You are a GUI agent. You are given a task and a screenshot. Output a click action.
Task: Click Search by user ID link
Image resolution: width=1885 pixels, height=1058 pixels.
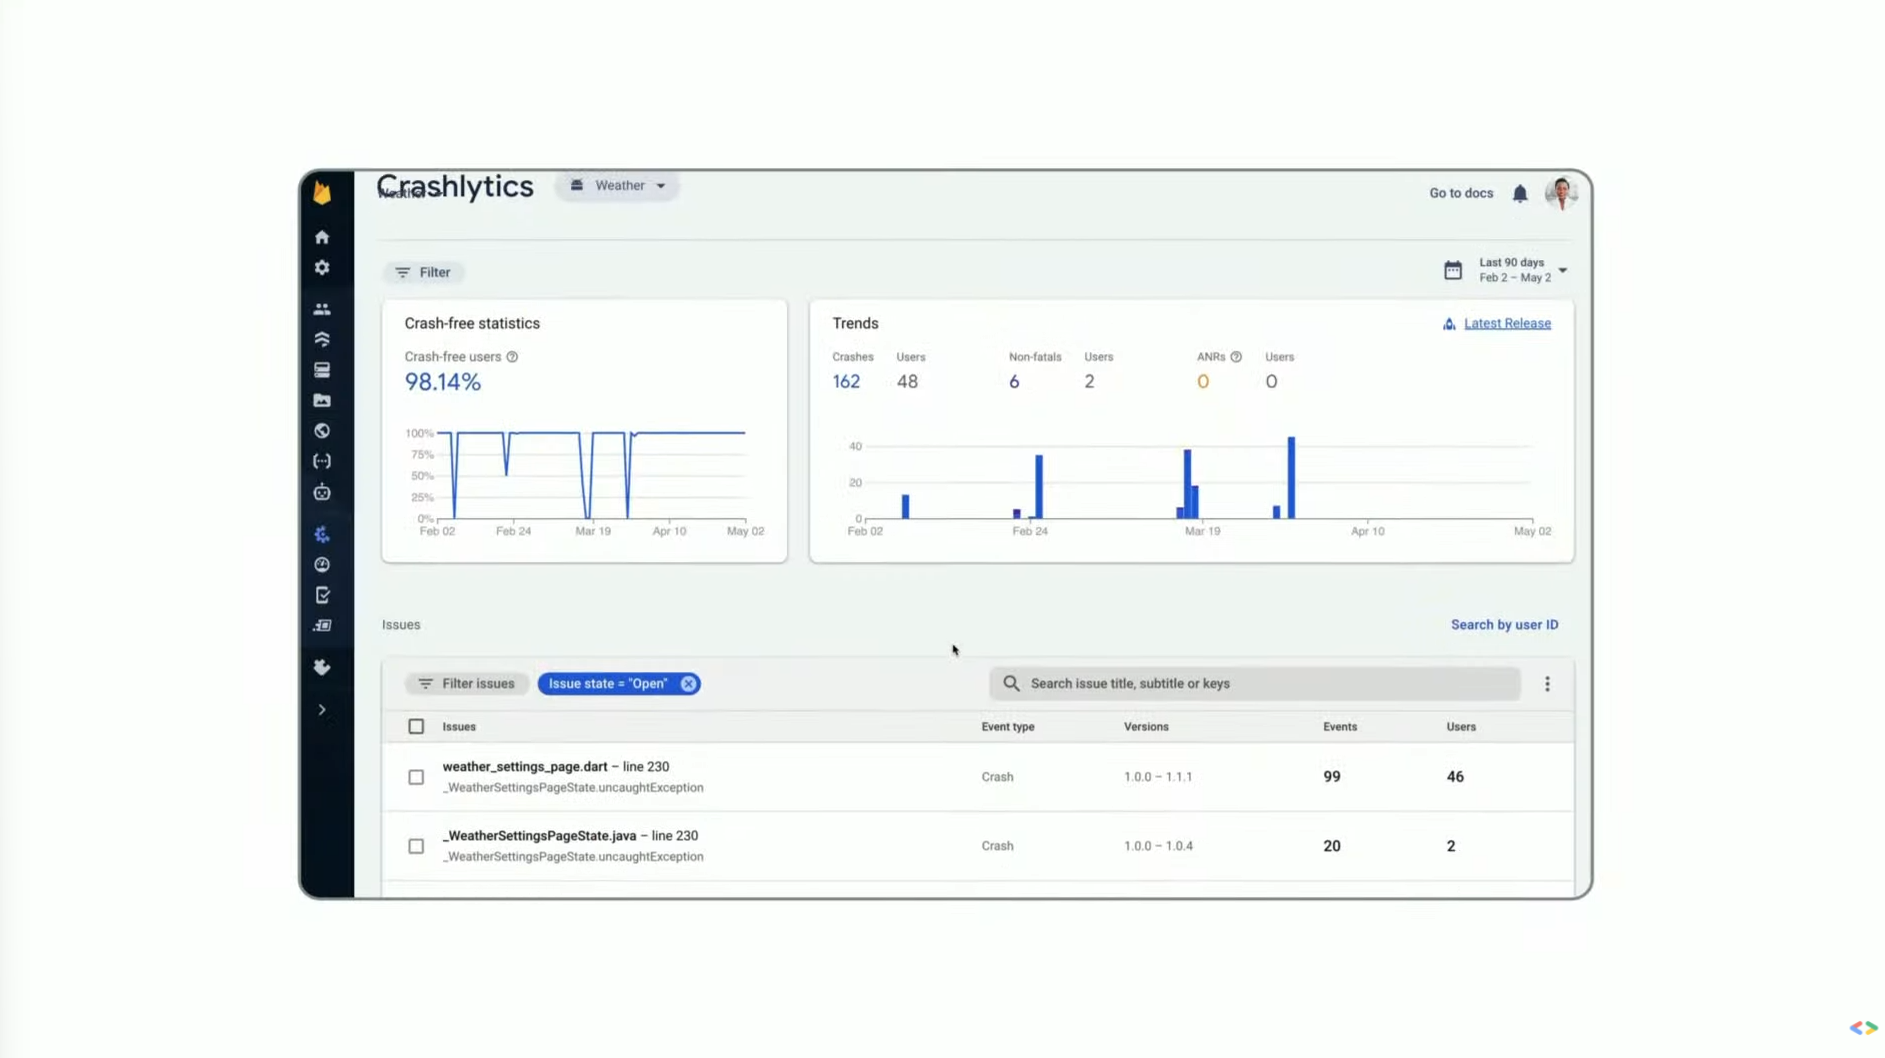(1503, 625)
